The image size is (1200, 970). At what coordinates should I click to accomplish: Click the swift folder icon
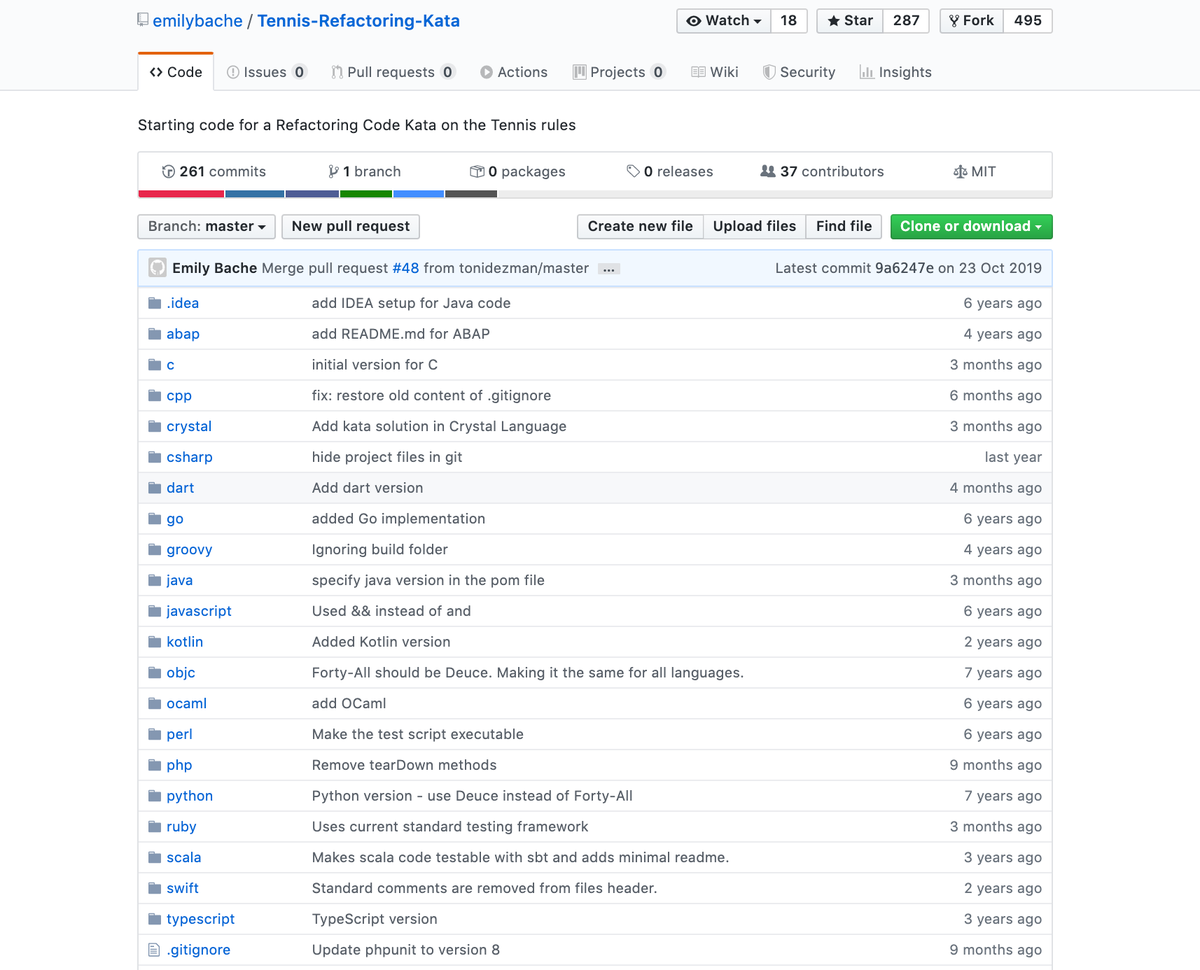click(x=155, y=888)
